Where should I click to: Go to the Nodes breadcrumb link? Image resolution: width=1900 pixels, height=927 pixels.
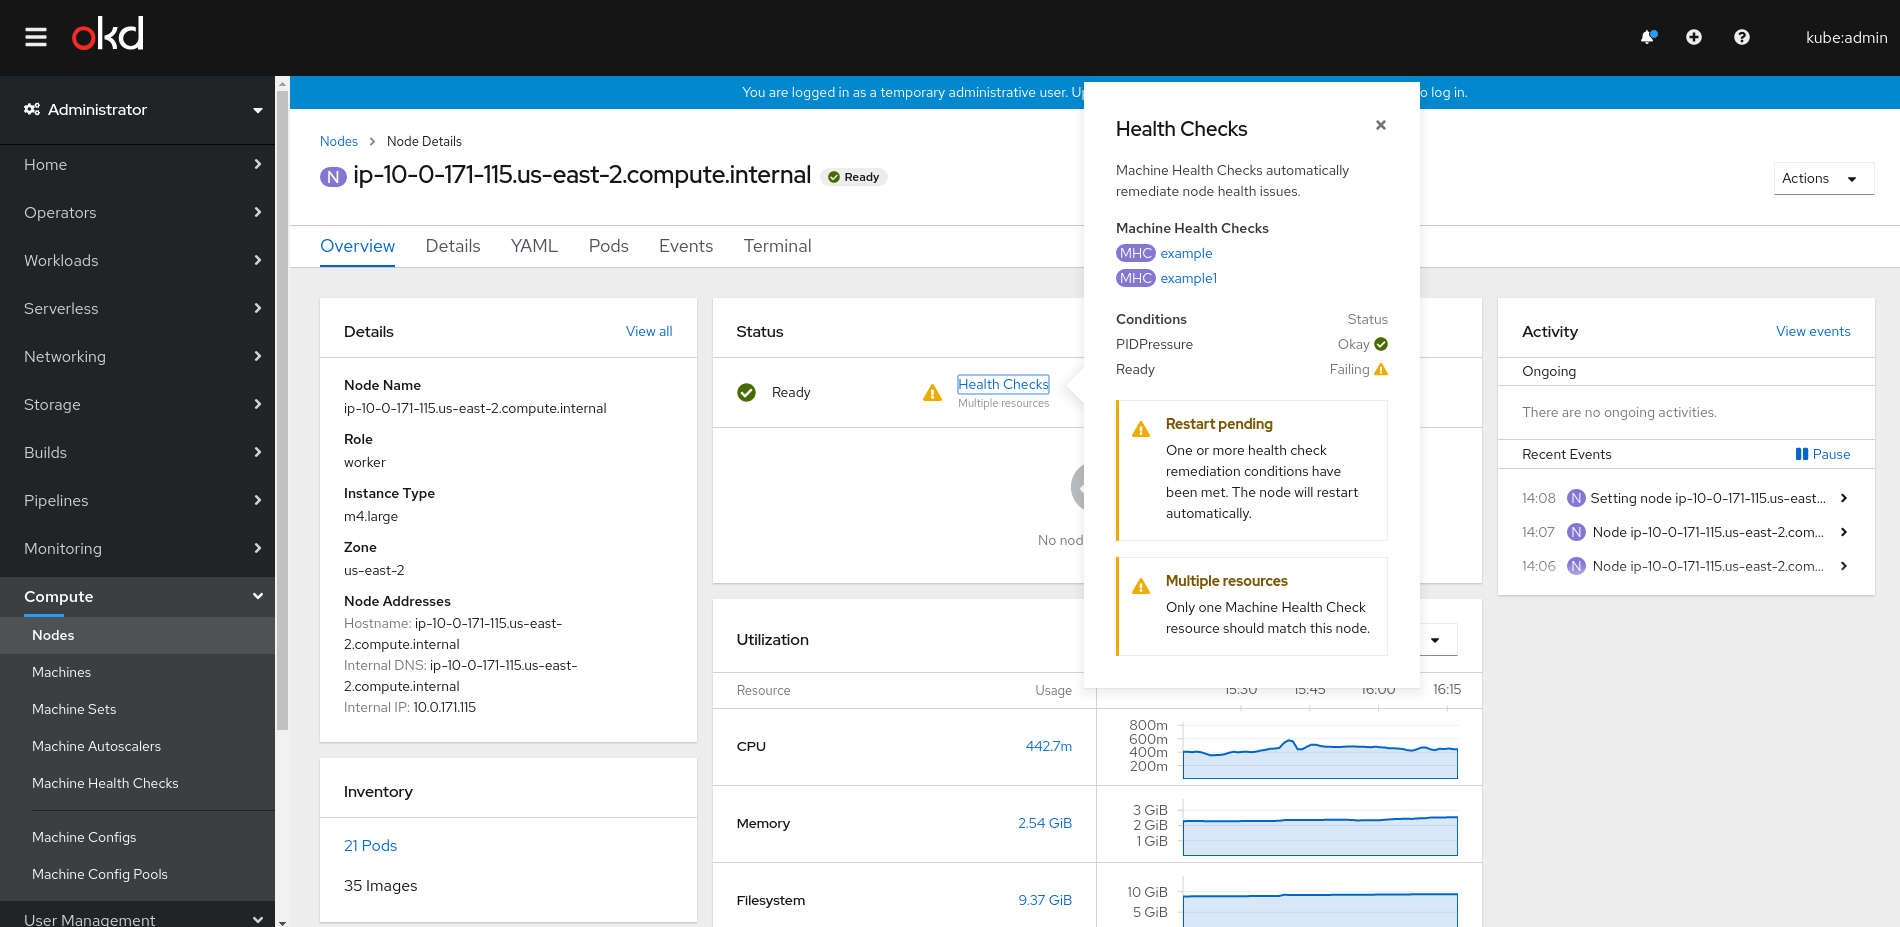(339, 142)
